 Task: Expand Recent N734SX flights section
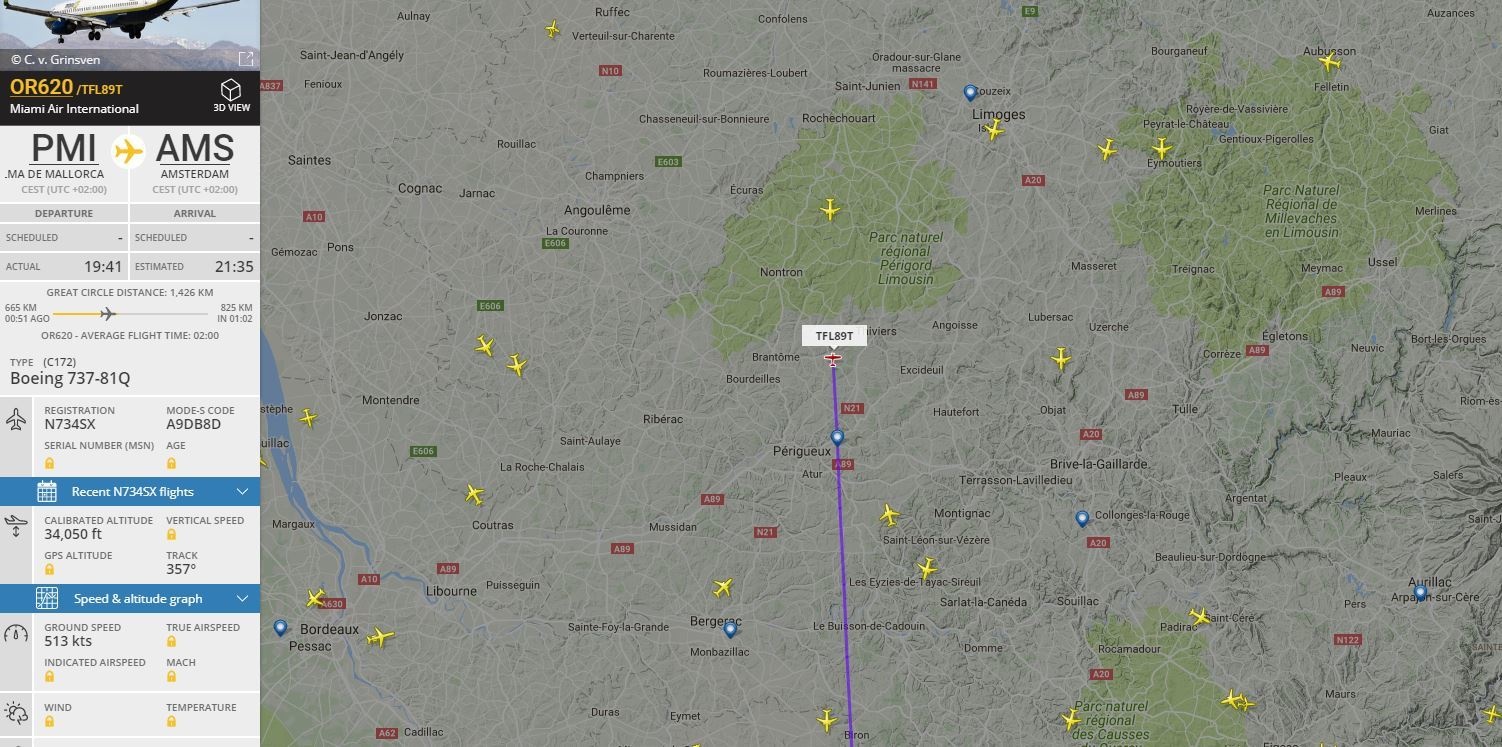[x=130, y=492]
